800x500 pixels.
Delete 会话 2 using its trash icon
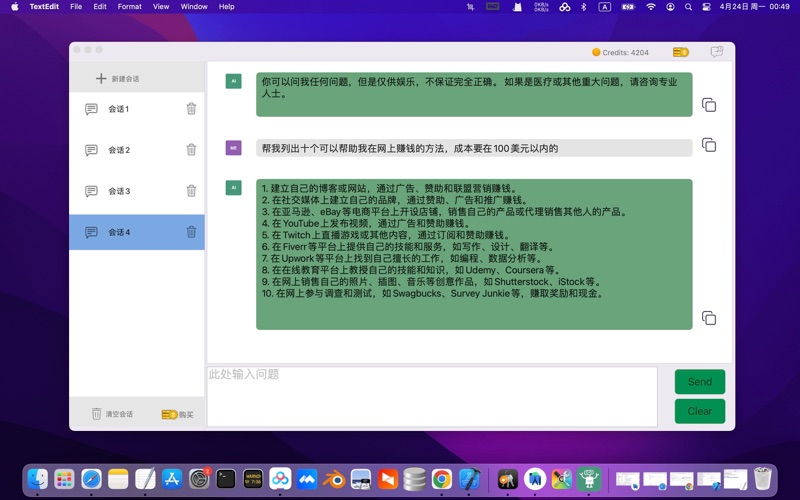(191, 150)
